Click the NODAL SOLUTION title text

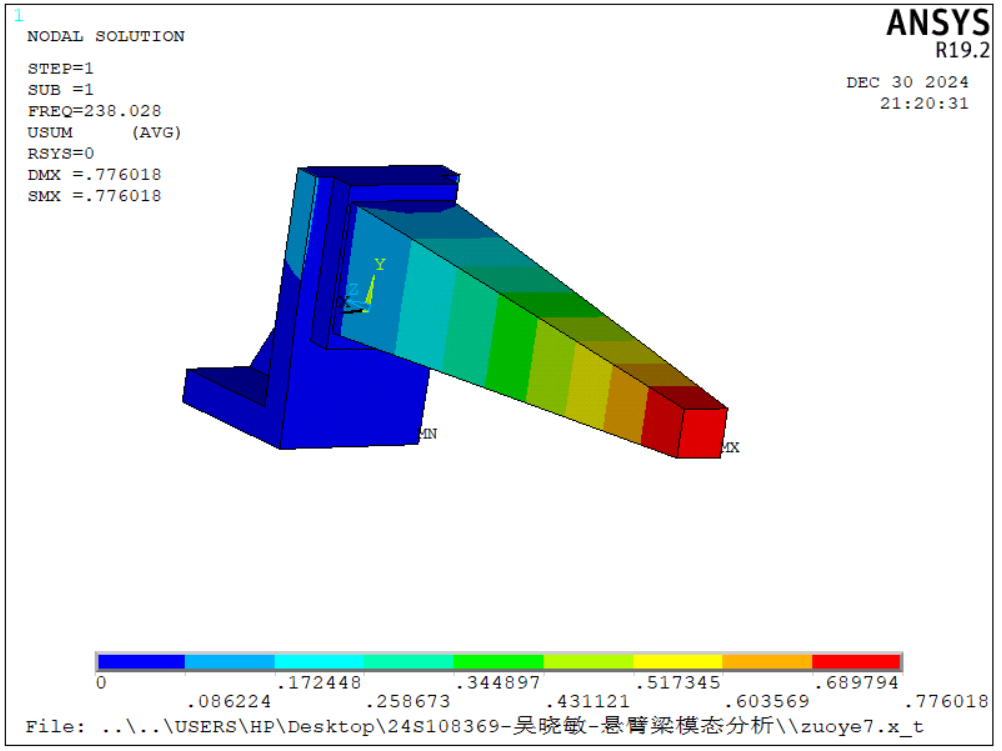click(x=105, y=36)
